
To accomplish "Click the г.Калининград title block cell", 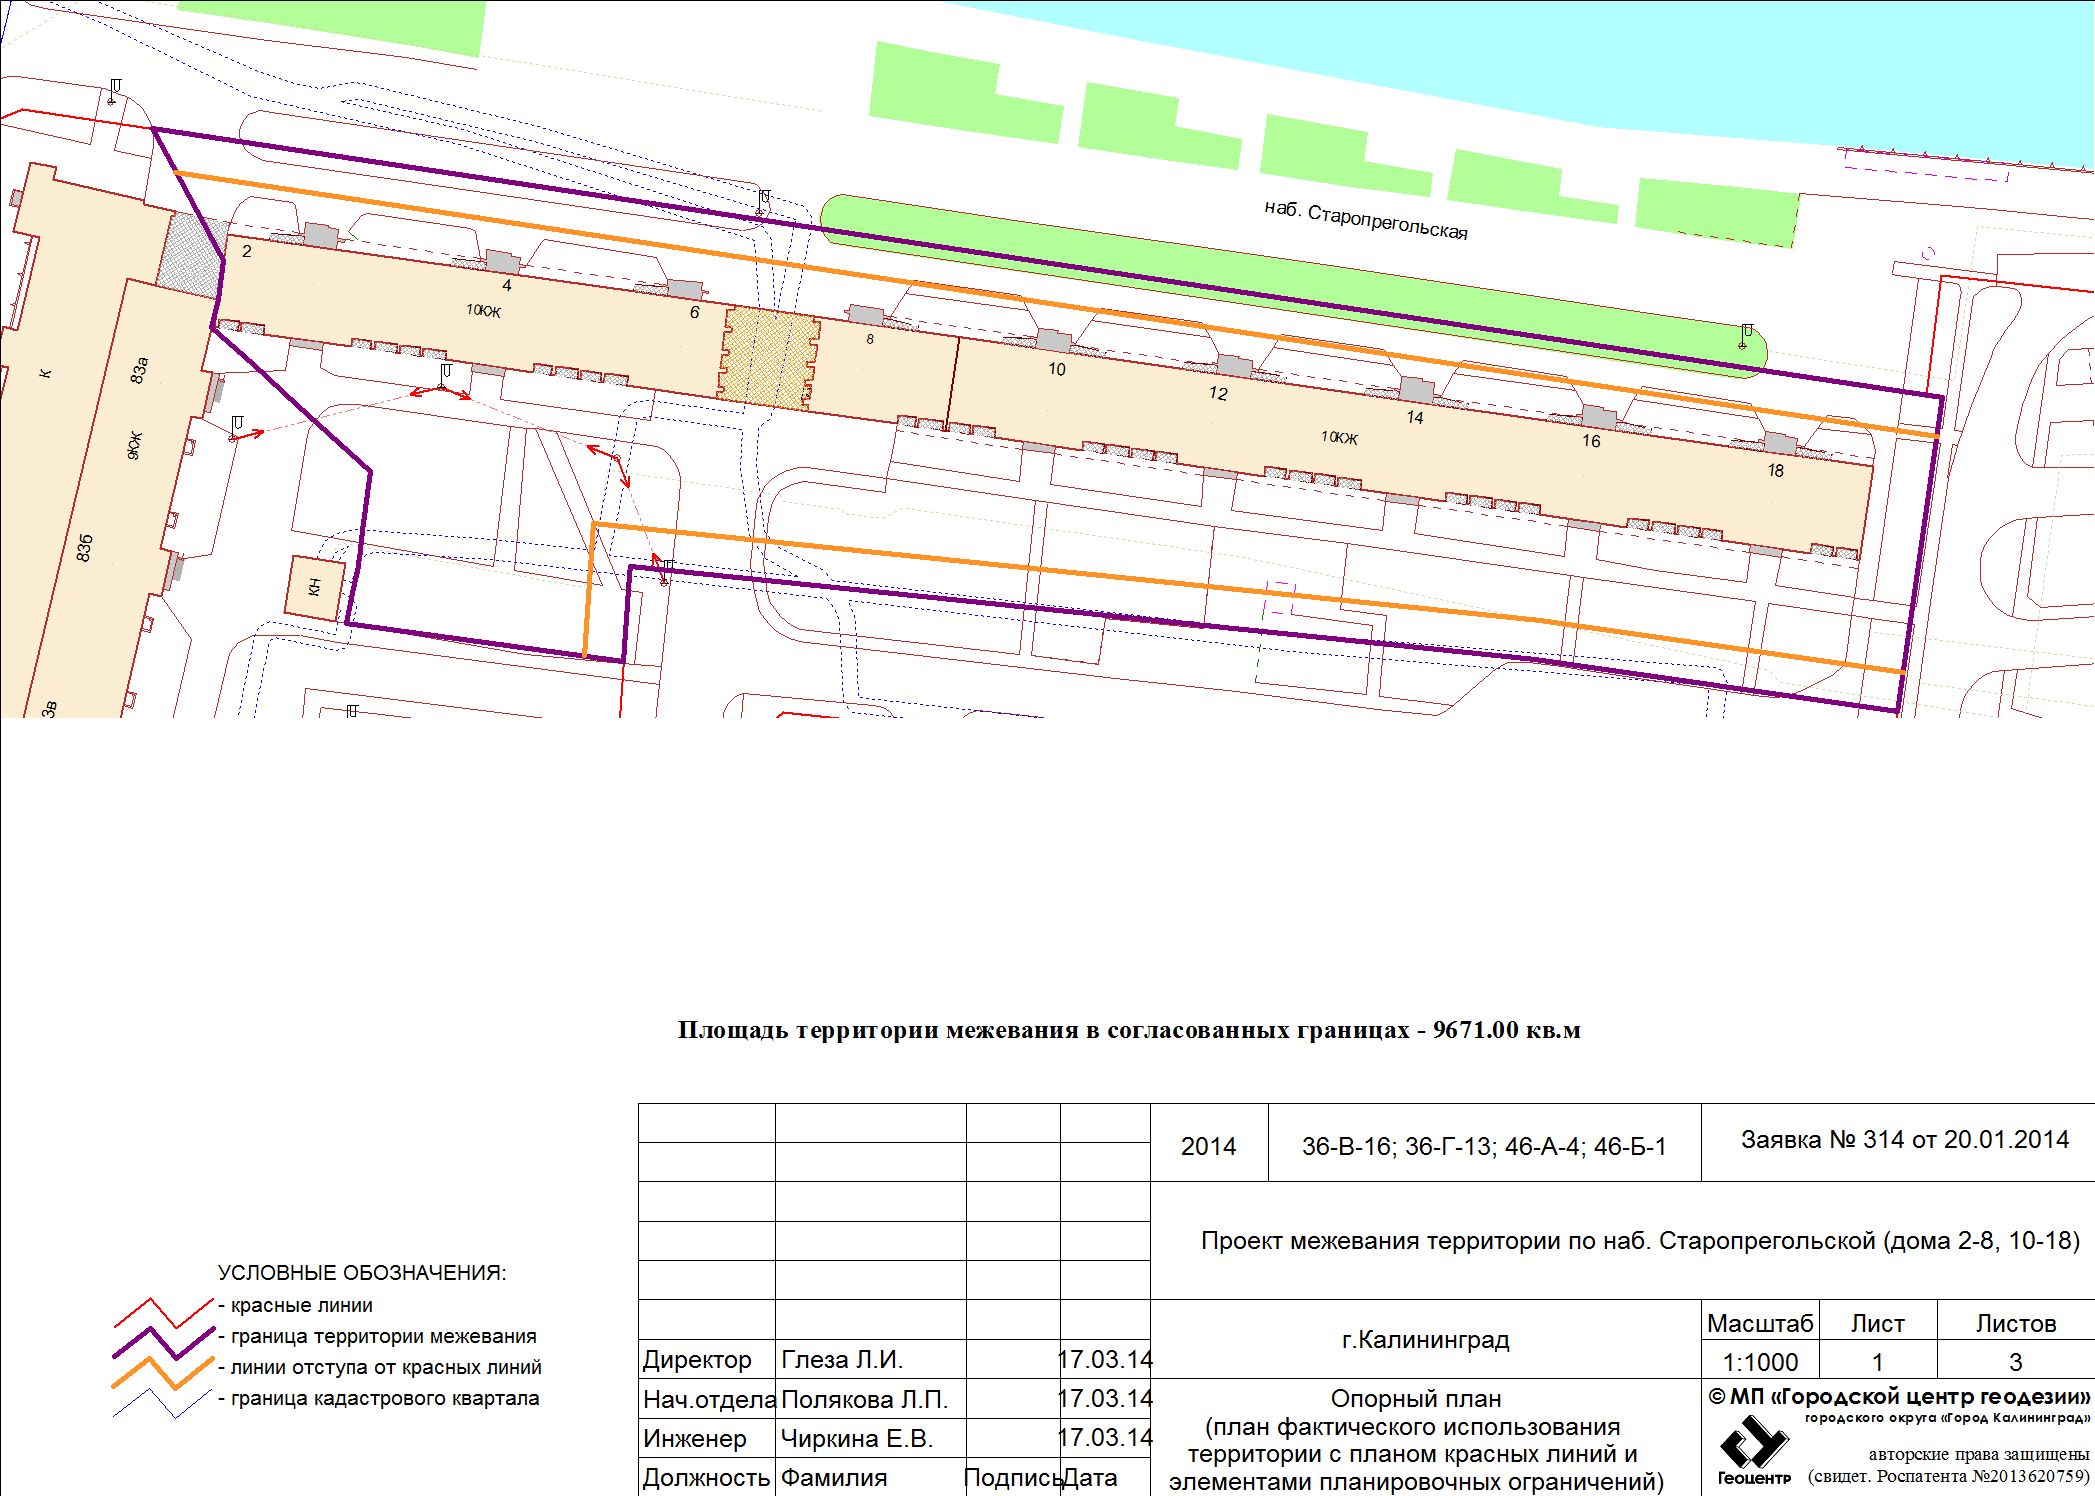I will coord(1425,1339).
